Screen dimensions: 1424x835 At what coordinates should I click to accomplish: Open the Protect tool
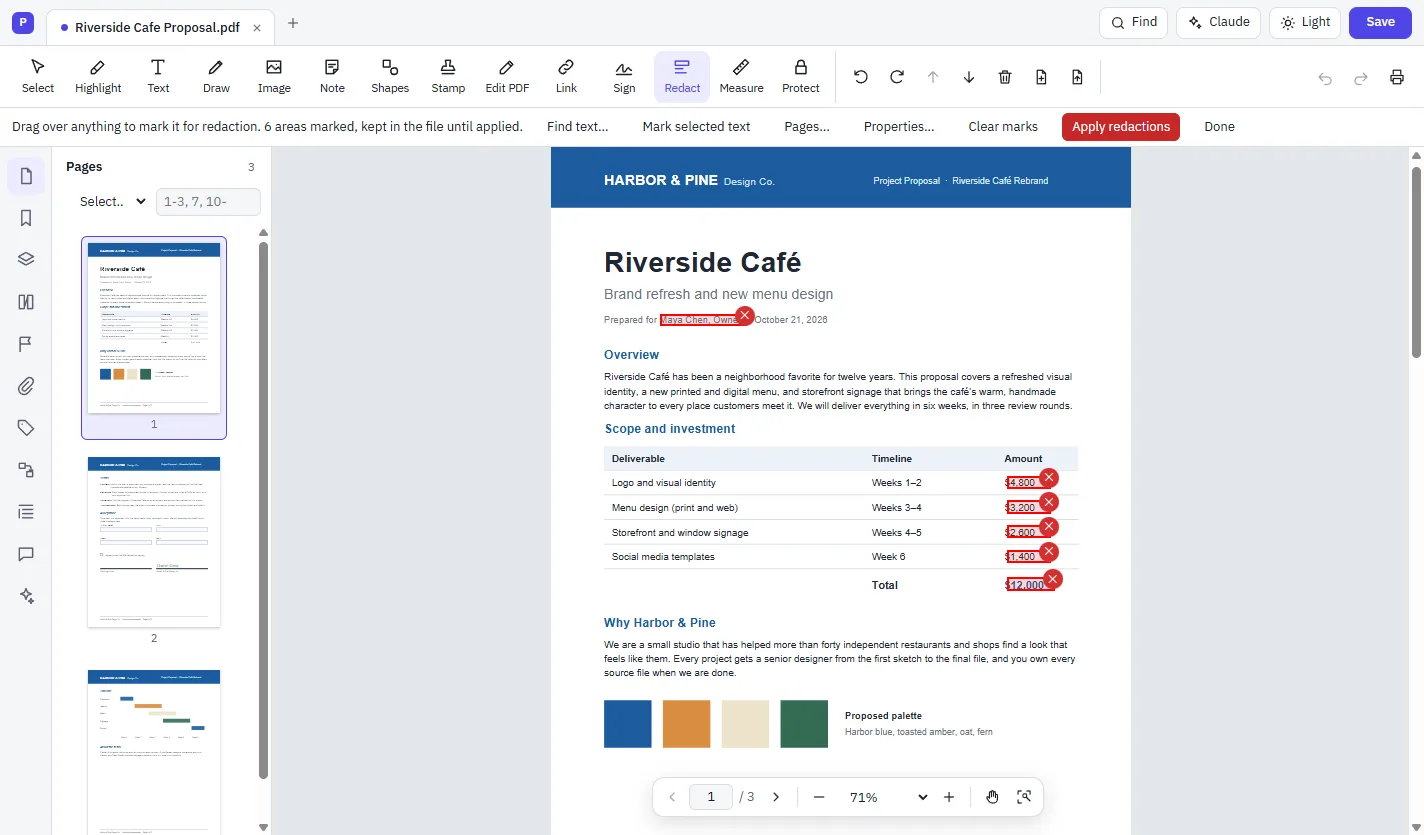click(800, 77)
